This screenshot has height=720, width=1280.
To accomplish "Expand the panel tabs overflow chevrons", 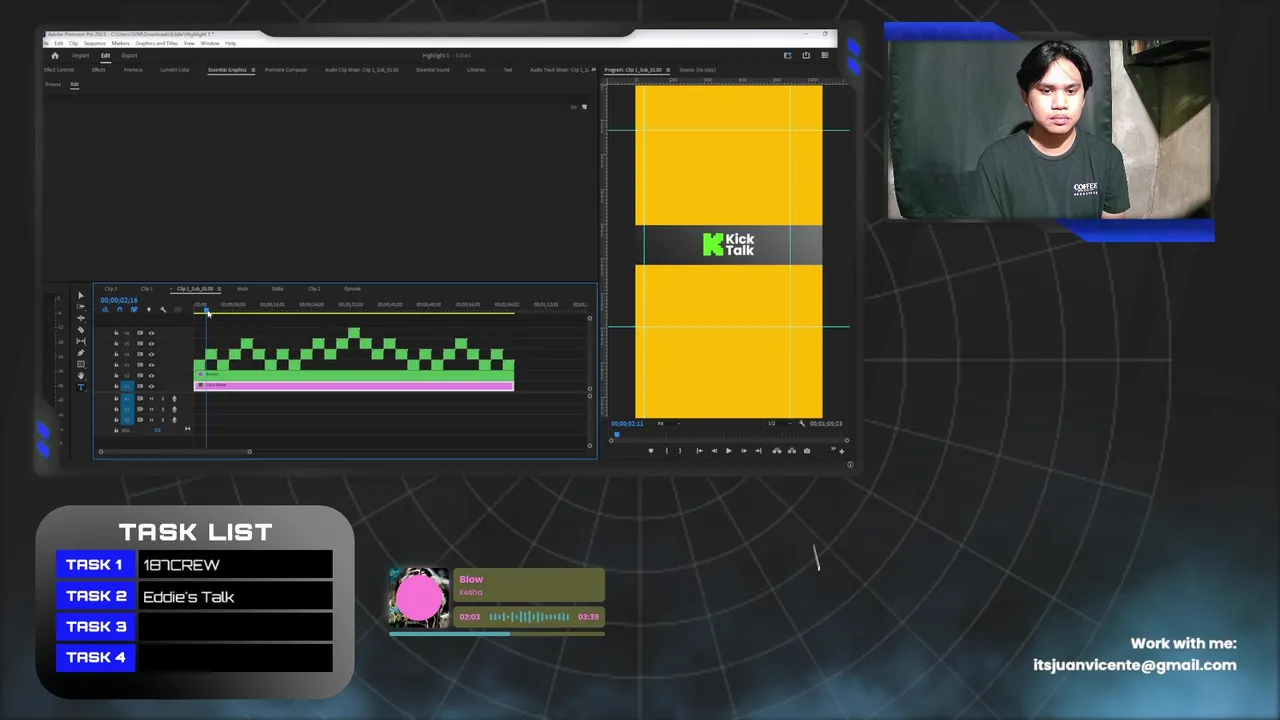I will (x=594, y=70).
